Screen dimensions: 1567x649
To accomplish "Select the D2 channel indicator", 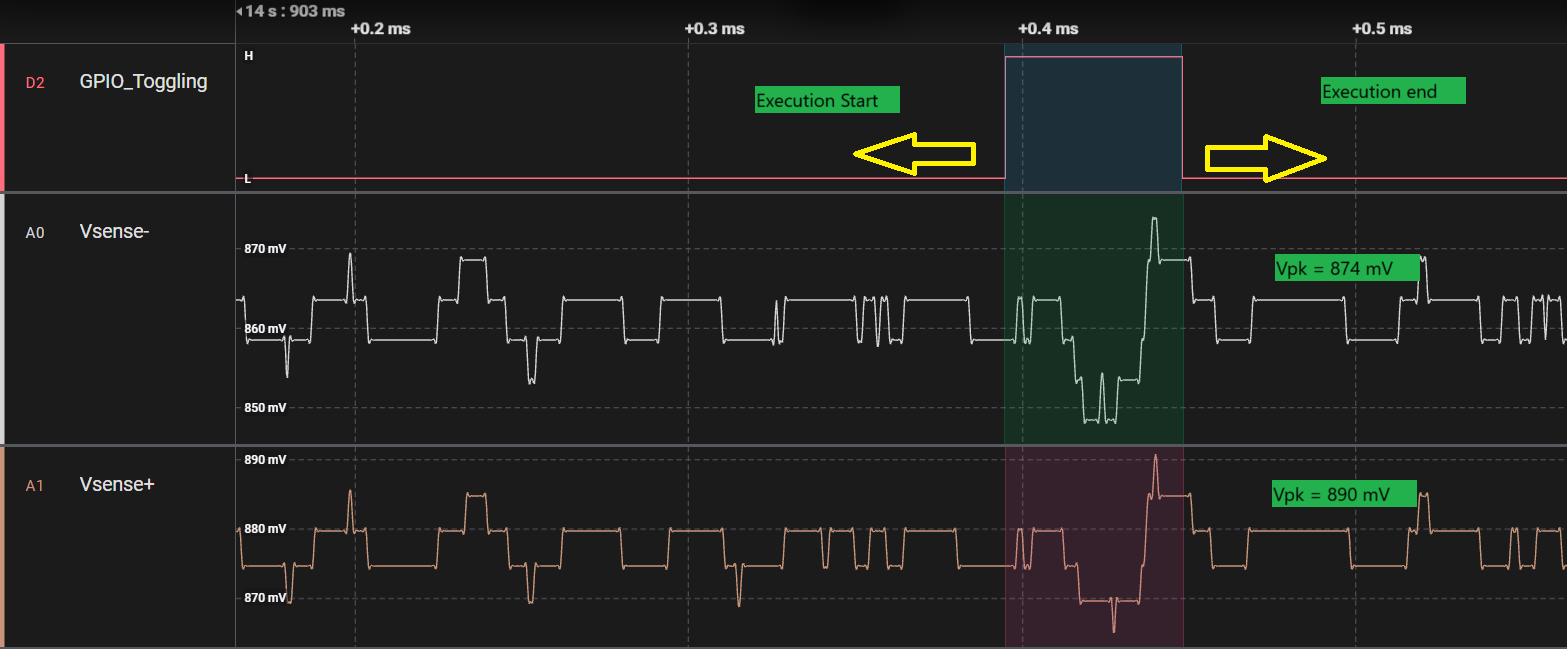I will pos(36,81).
